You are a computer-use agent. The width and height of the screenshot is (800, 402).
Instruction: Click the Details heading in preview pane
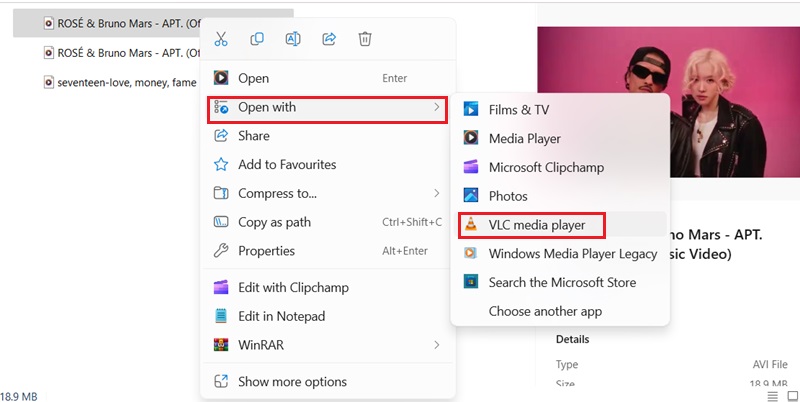click(x=572, y=339)
